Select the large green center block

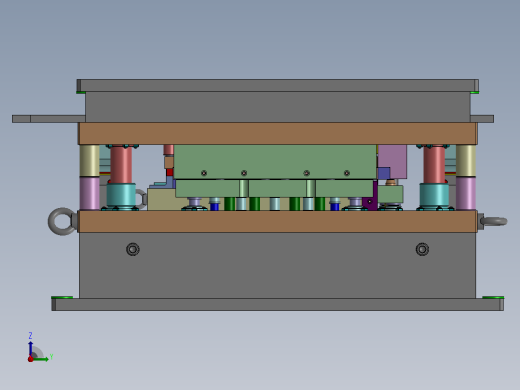[275, 162]
